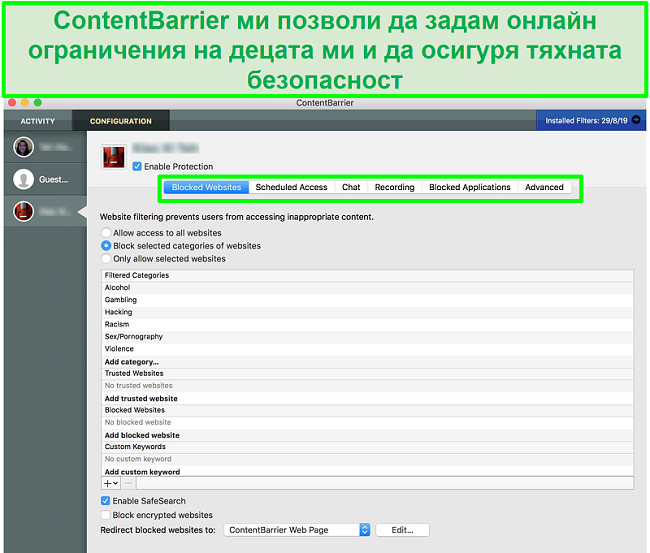Switch to the Configuration tab
The height and width of the screenshot is (553, 650).
(x=121, y=121)
